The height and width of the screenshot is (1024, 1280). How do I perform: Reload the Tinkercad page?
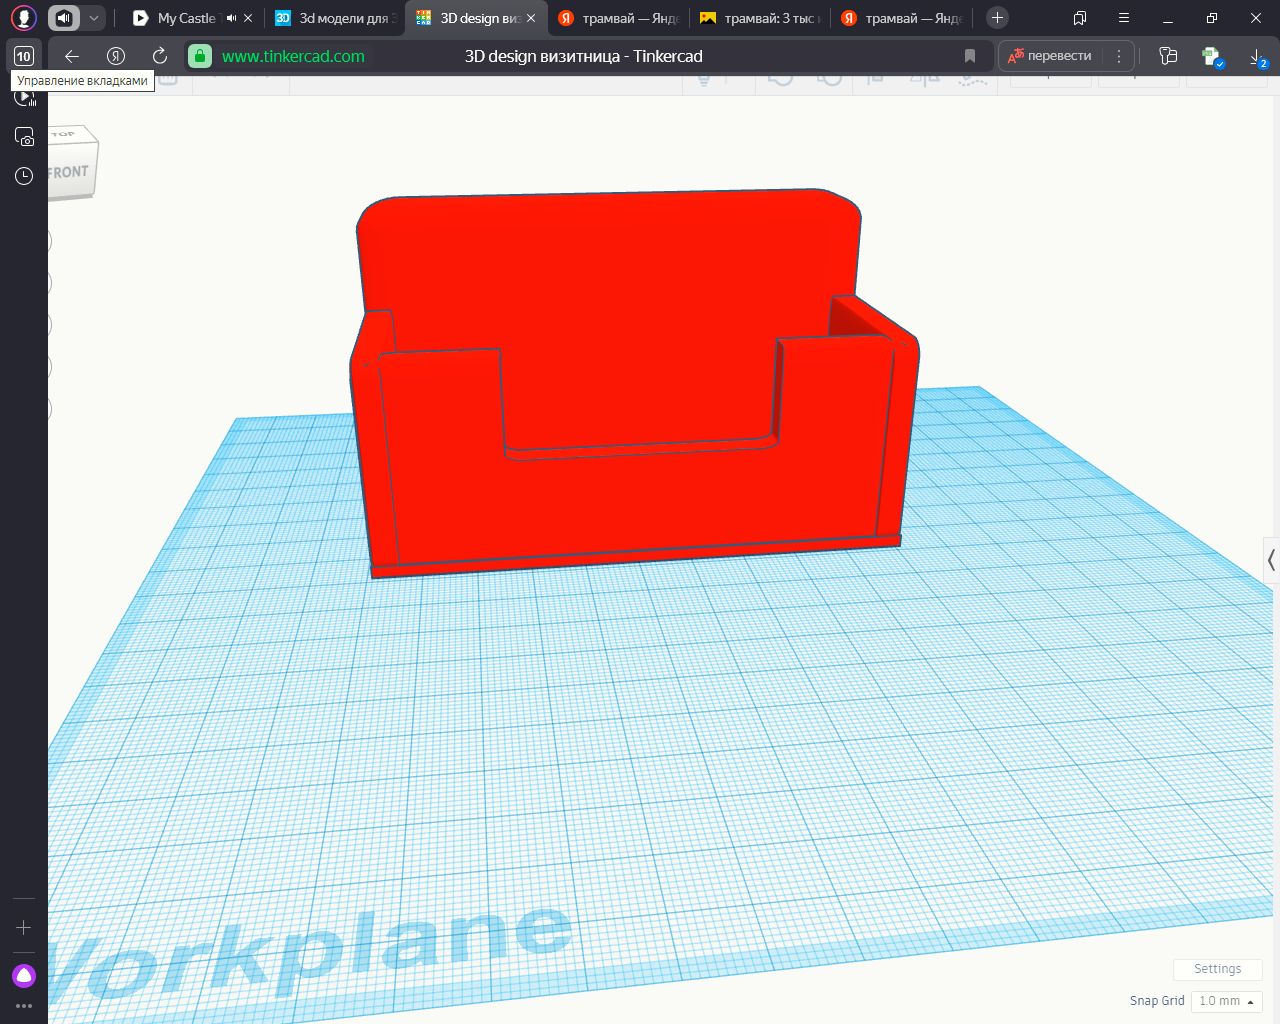pyautogui.click(x=160, y=56)
